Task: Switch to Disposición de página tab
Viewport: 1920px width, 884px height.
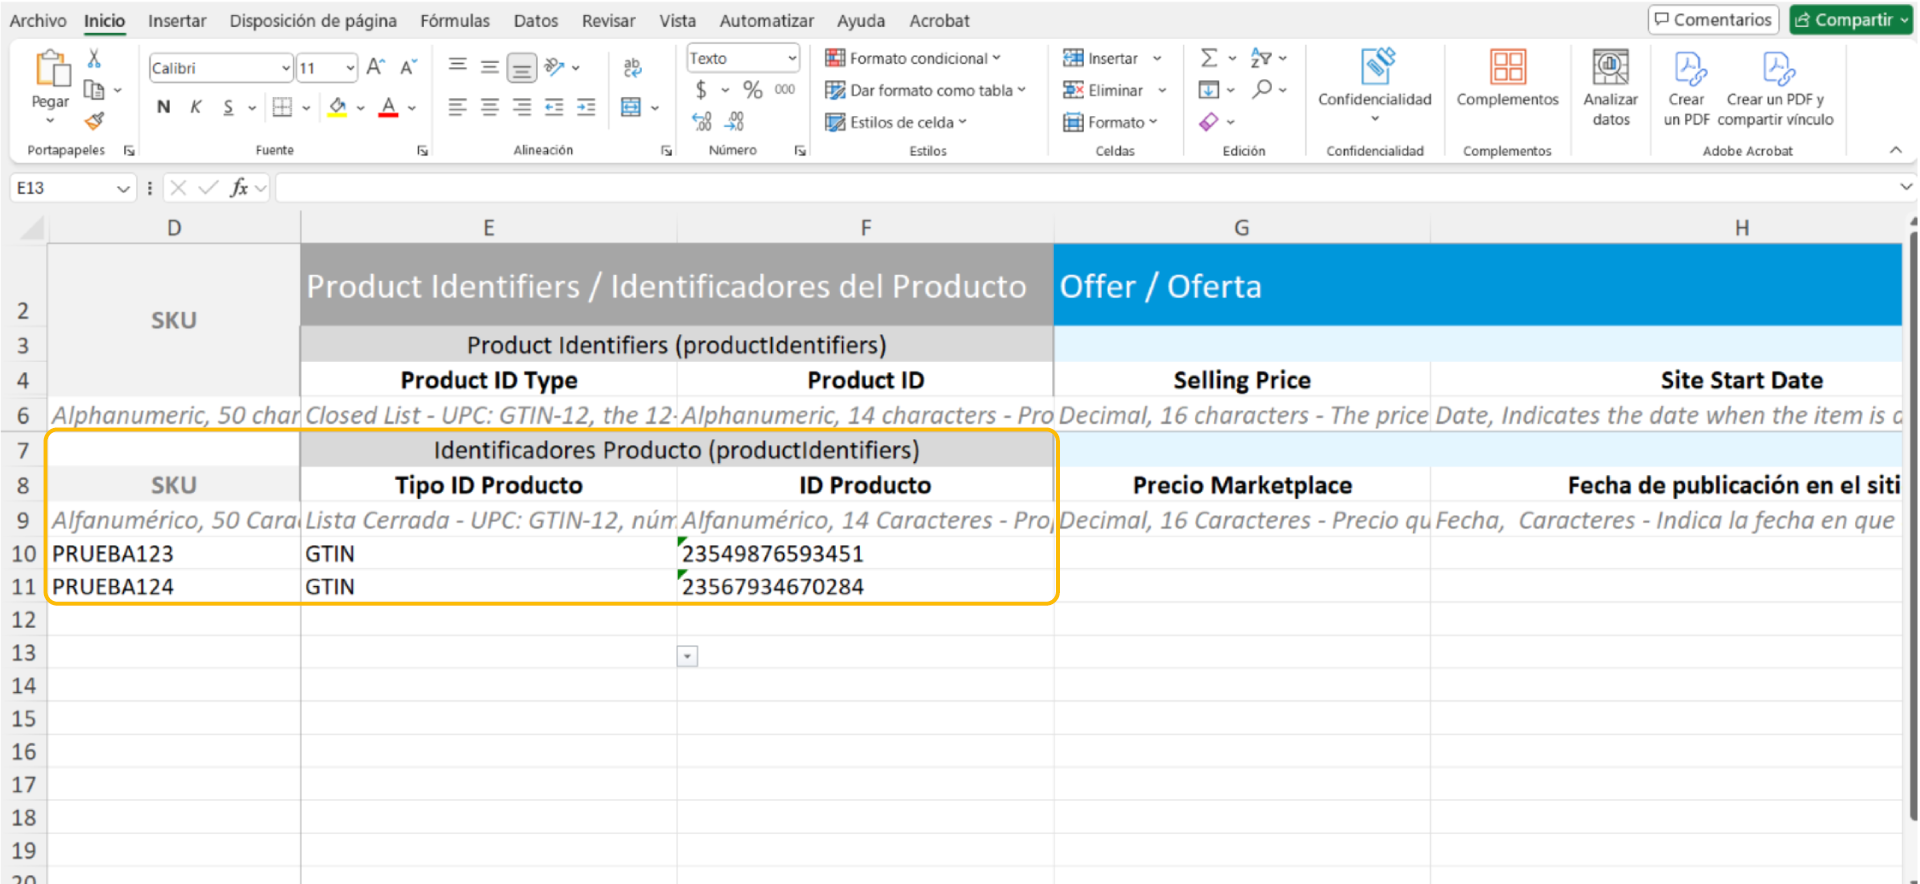Action: click(313, 20)
